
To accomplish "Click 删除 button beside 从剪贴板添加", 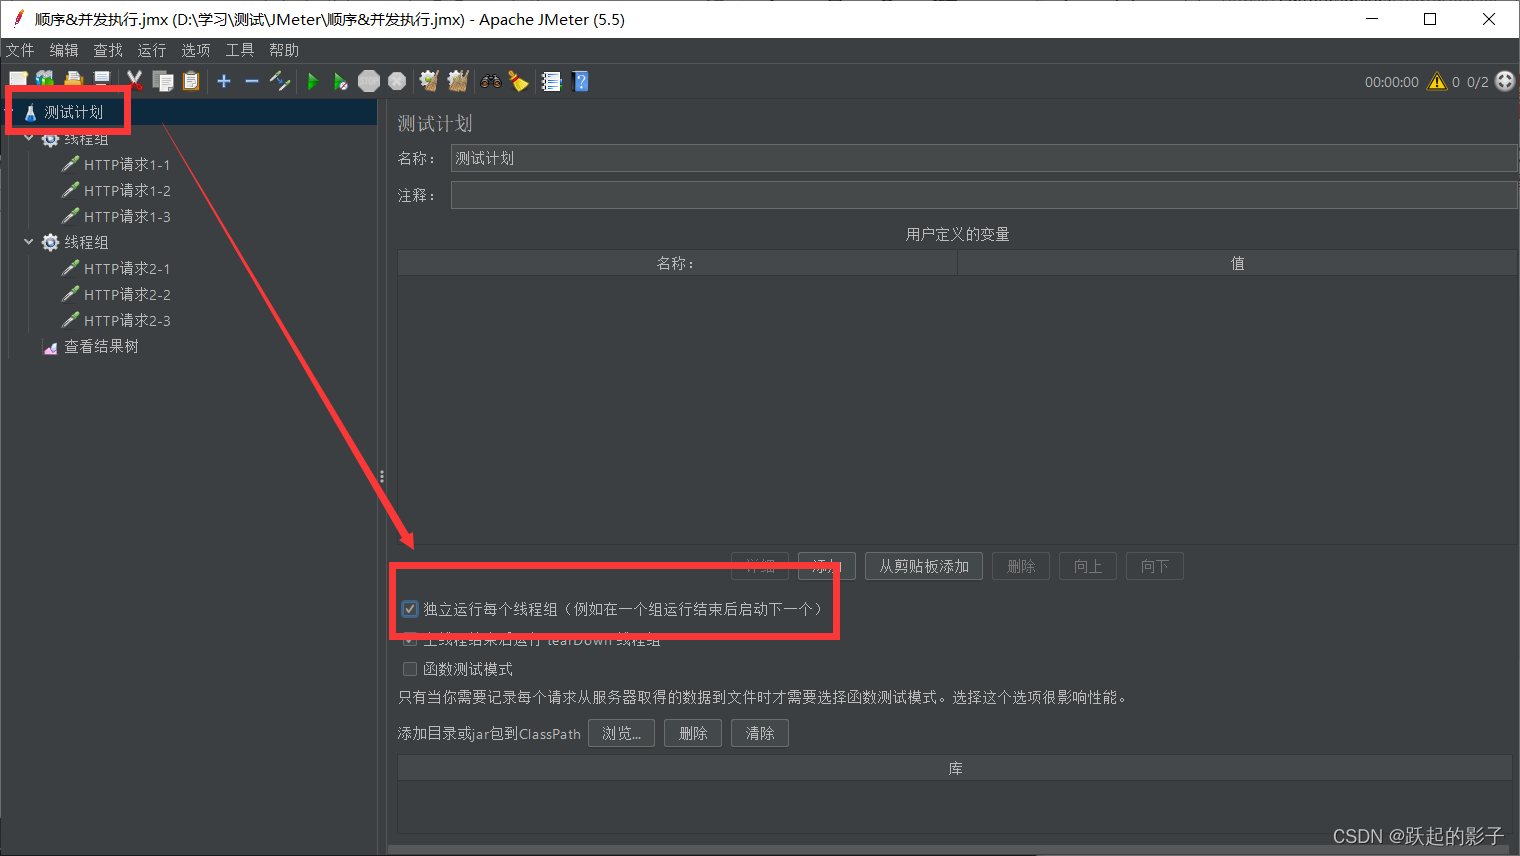I will click(1021, 566).
